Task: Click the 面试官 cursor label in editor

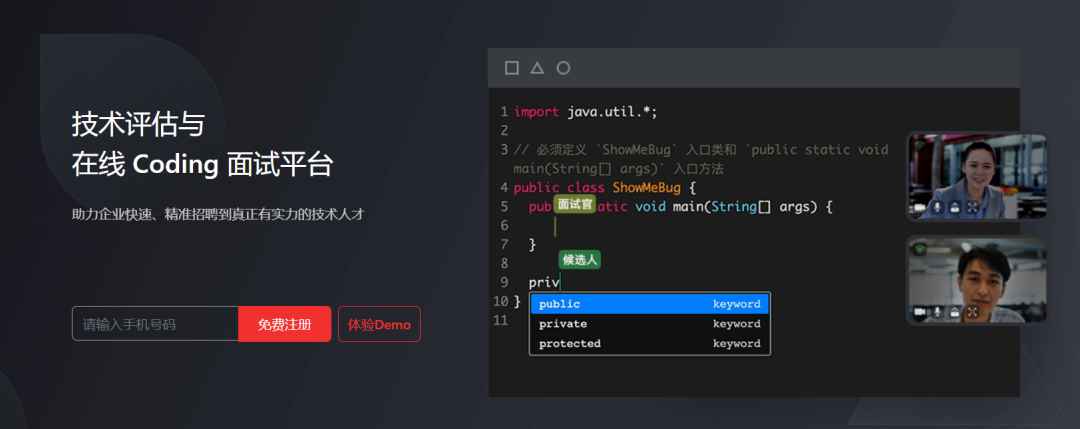Action: (x=574, y=205)
